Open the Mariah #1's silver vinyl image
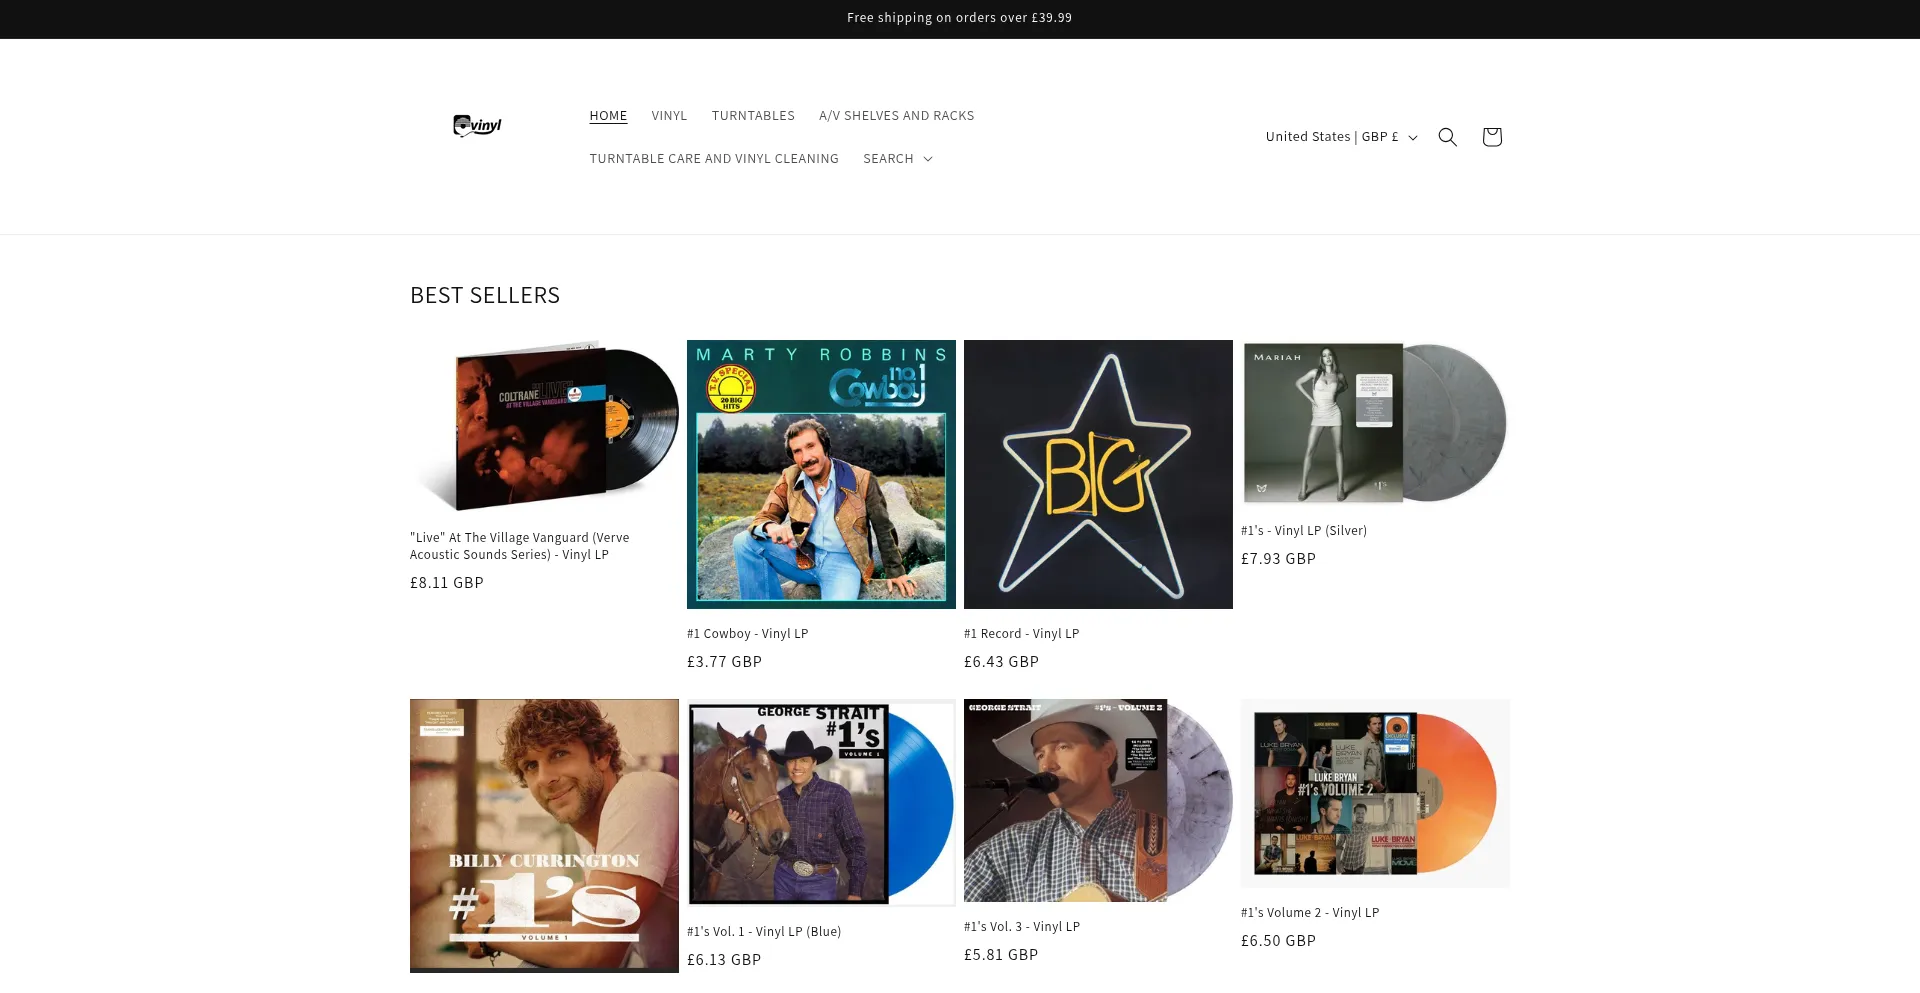Image resolution: width=1920 pixels, height=993 pixels. point(1375,423)
